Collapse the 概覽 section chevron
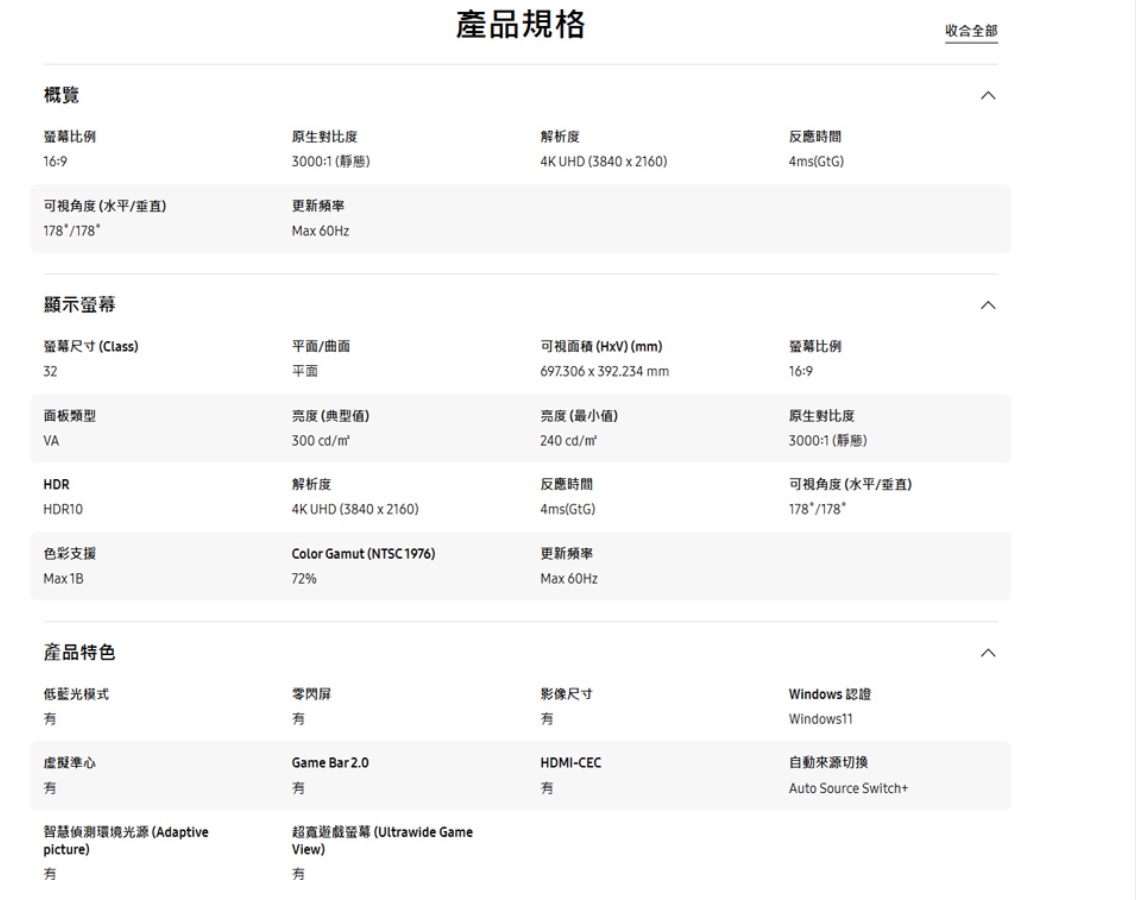This screenshot has height=900, width=1136. [x=988, y=96]
